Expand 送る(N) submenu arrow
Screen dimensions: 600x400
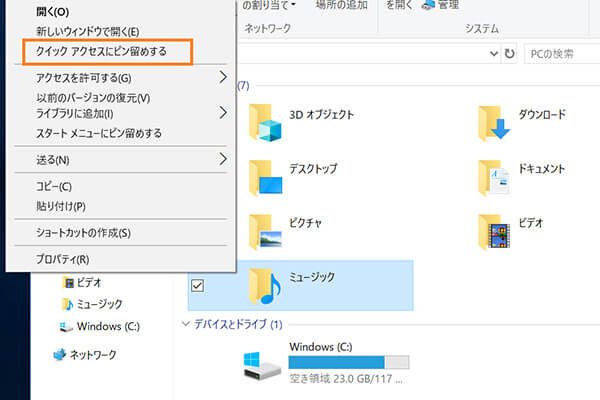[x=223, y=159]
